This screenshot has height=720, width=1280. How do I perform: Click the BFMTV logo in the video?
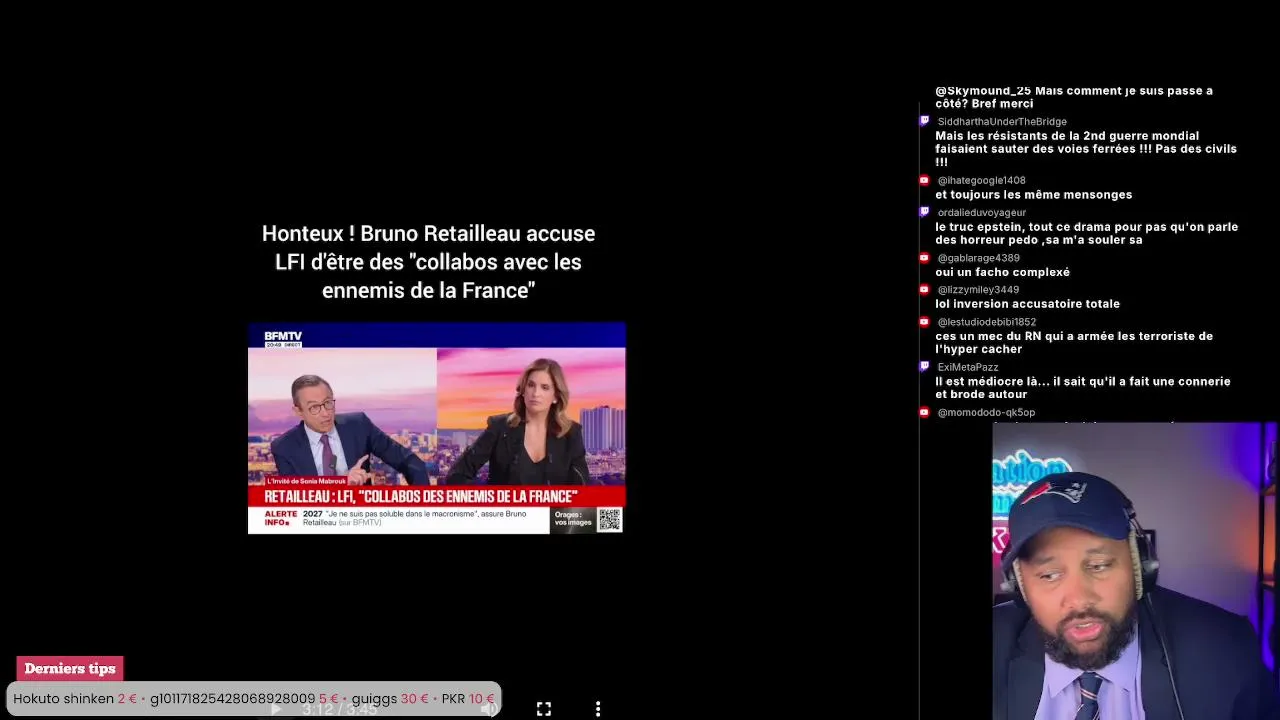pos(283,337)
